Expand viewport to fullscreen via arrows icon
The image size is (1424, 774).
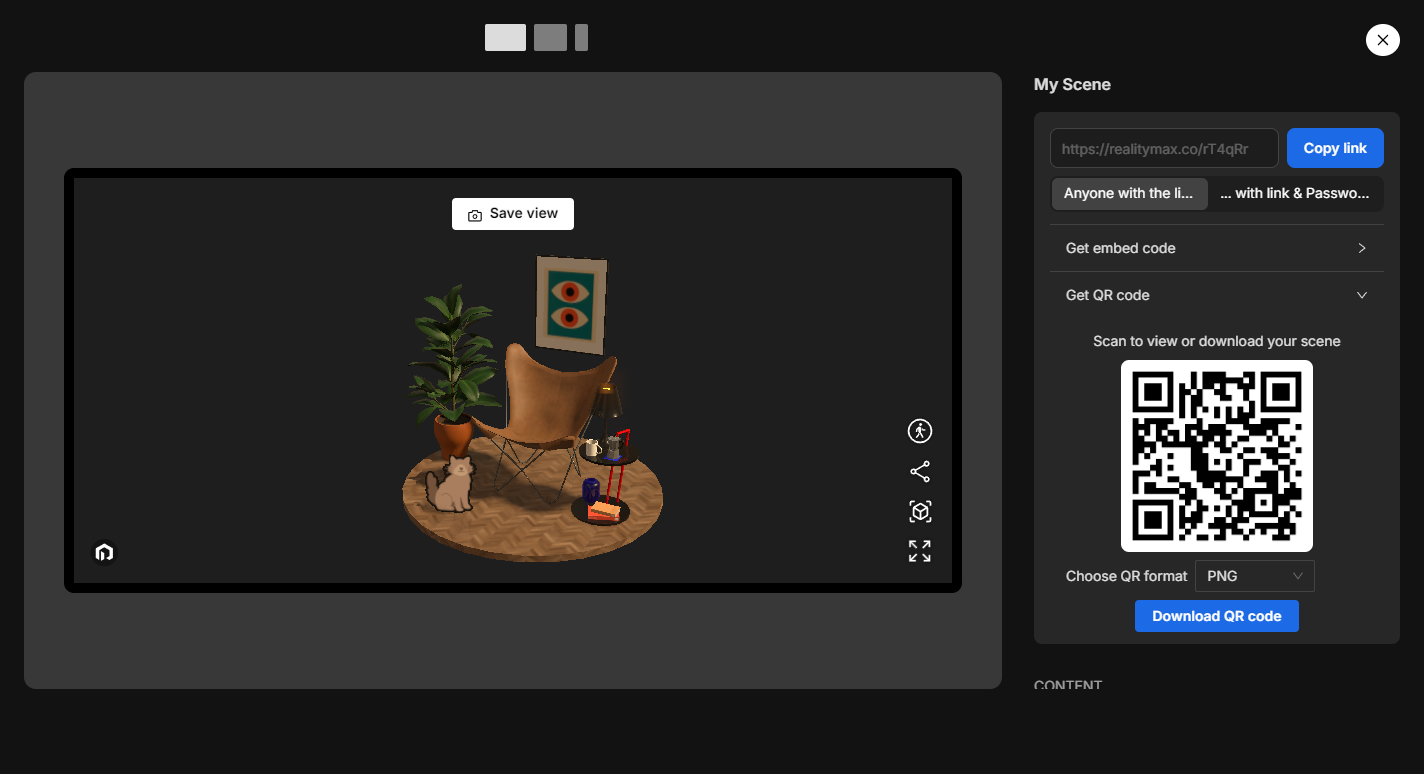[x=919, y=551]
